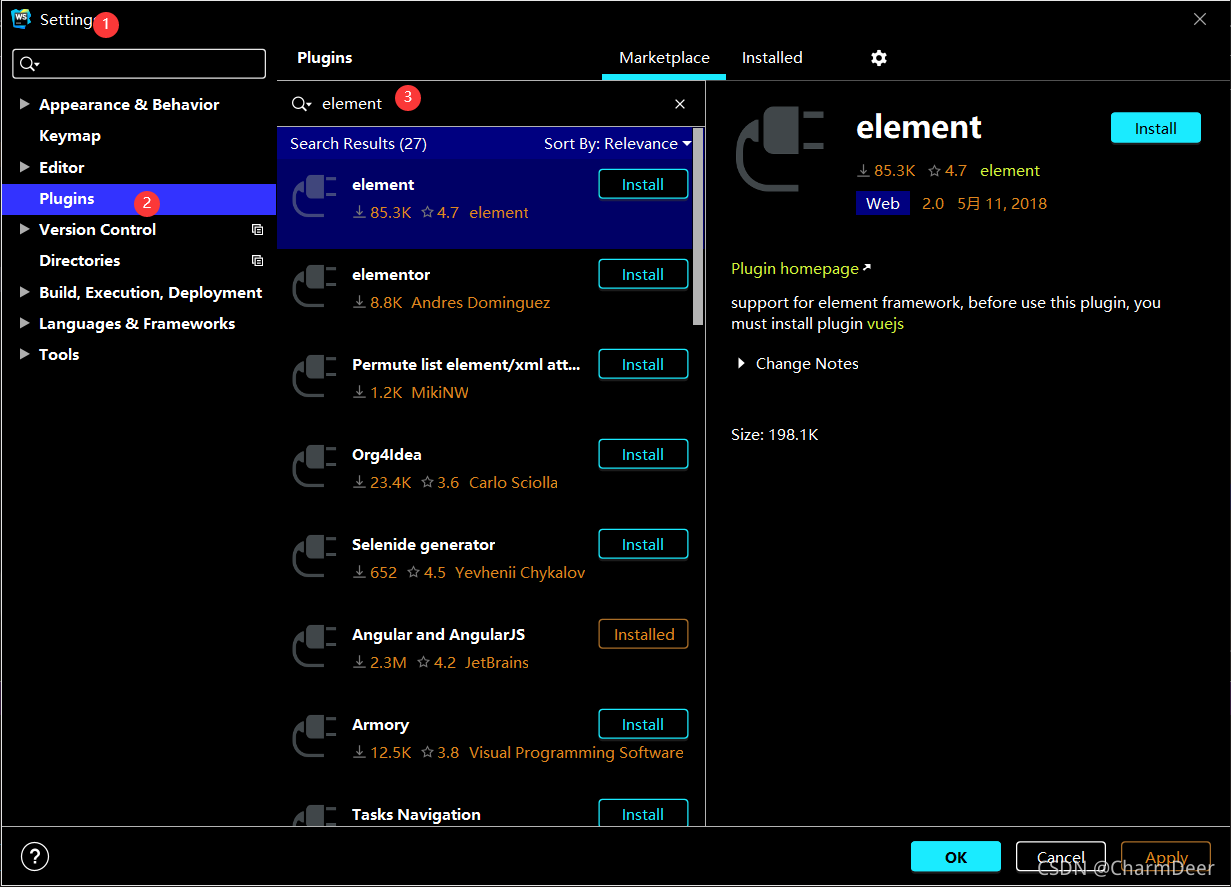Select Plugins in settings tree

[x=138, y=198]
